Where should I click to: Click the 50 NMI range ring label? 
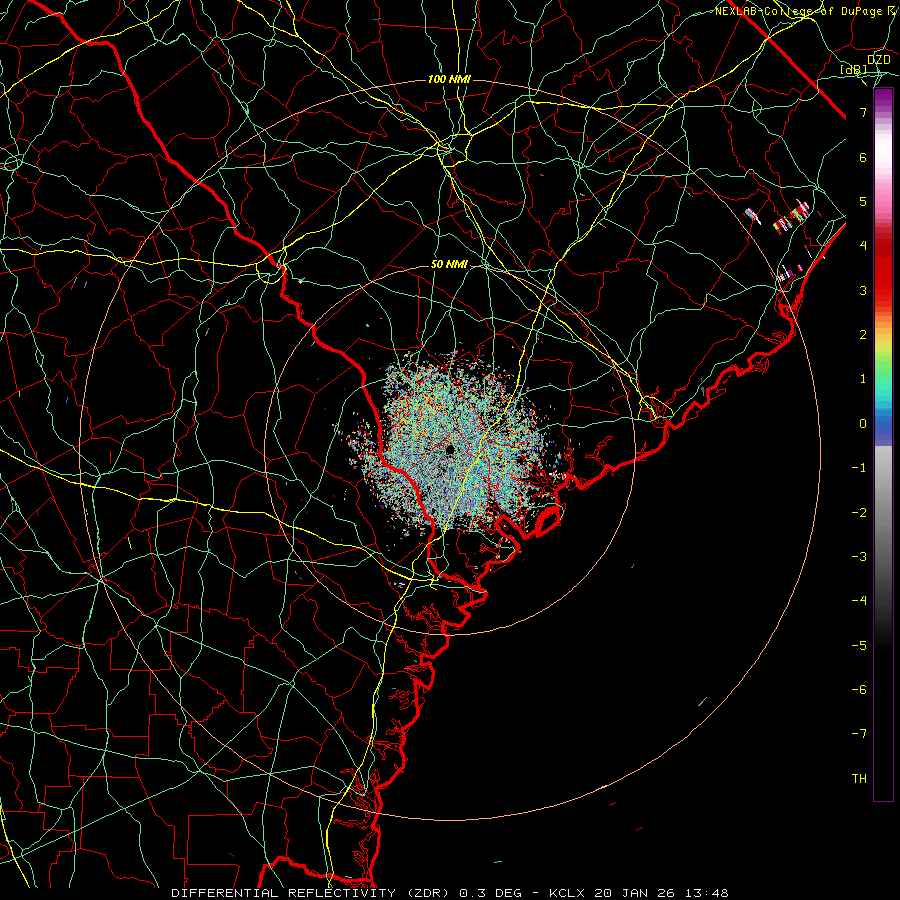[x=449, y=265]
